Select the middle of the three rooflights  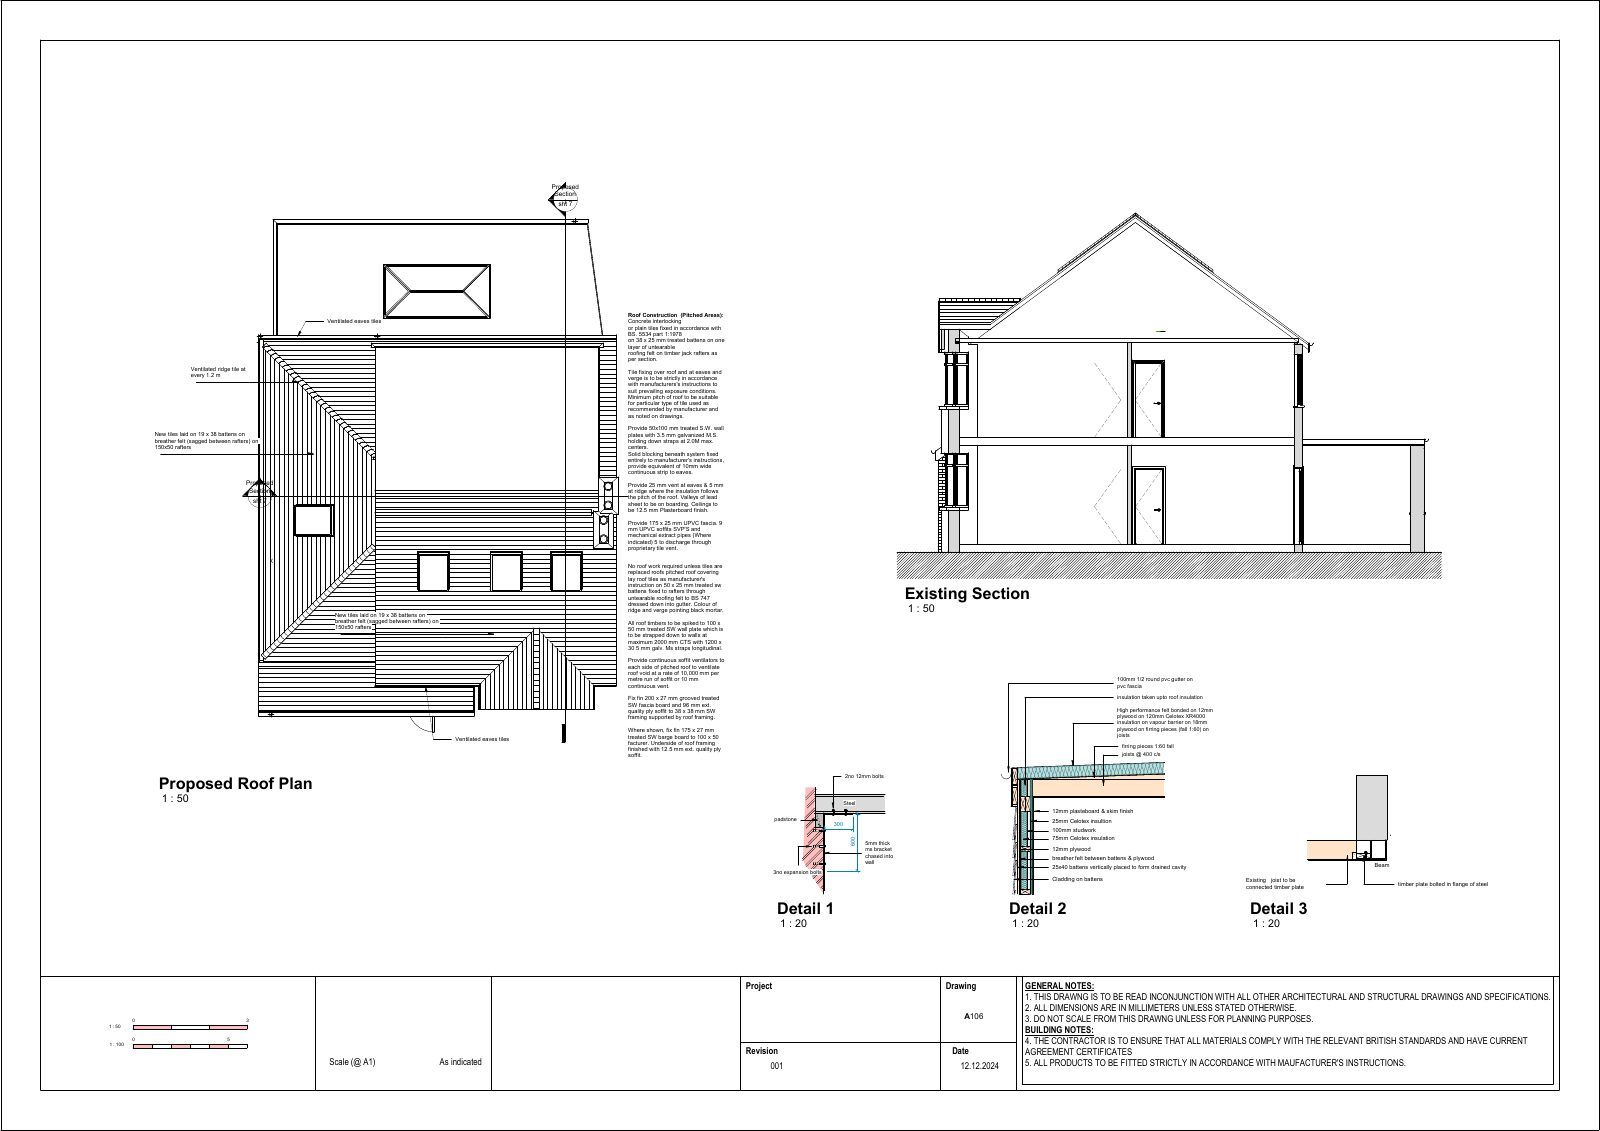pos(506,572)
